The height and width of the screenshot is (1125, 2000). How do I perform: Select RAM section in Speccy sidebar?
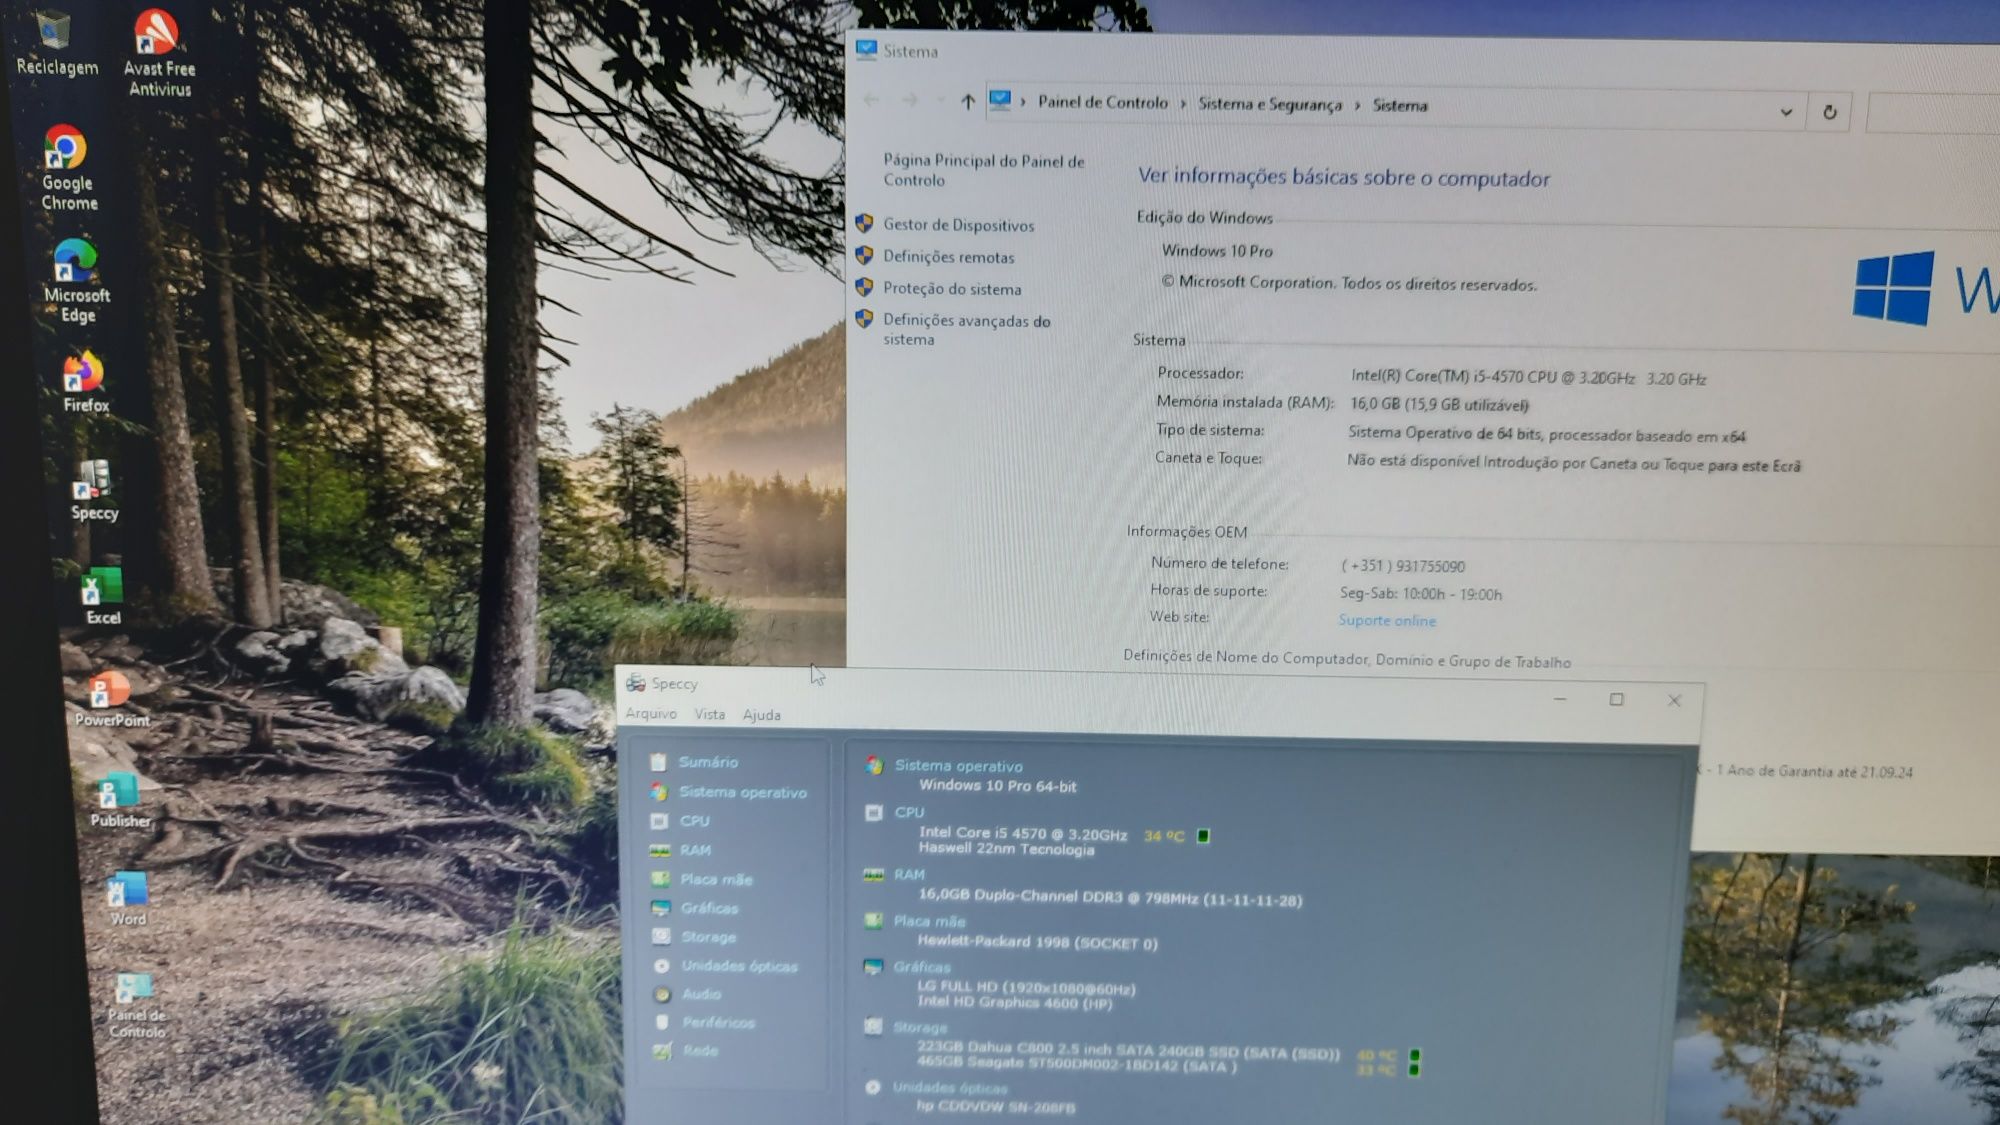[x=694, y=849]
